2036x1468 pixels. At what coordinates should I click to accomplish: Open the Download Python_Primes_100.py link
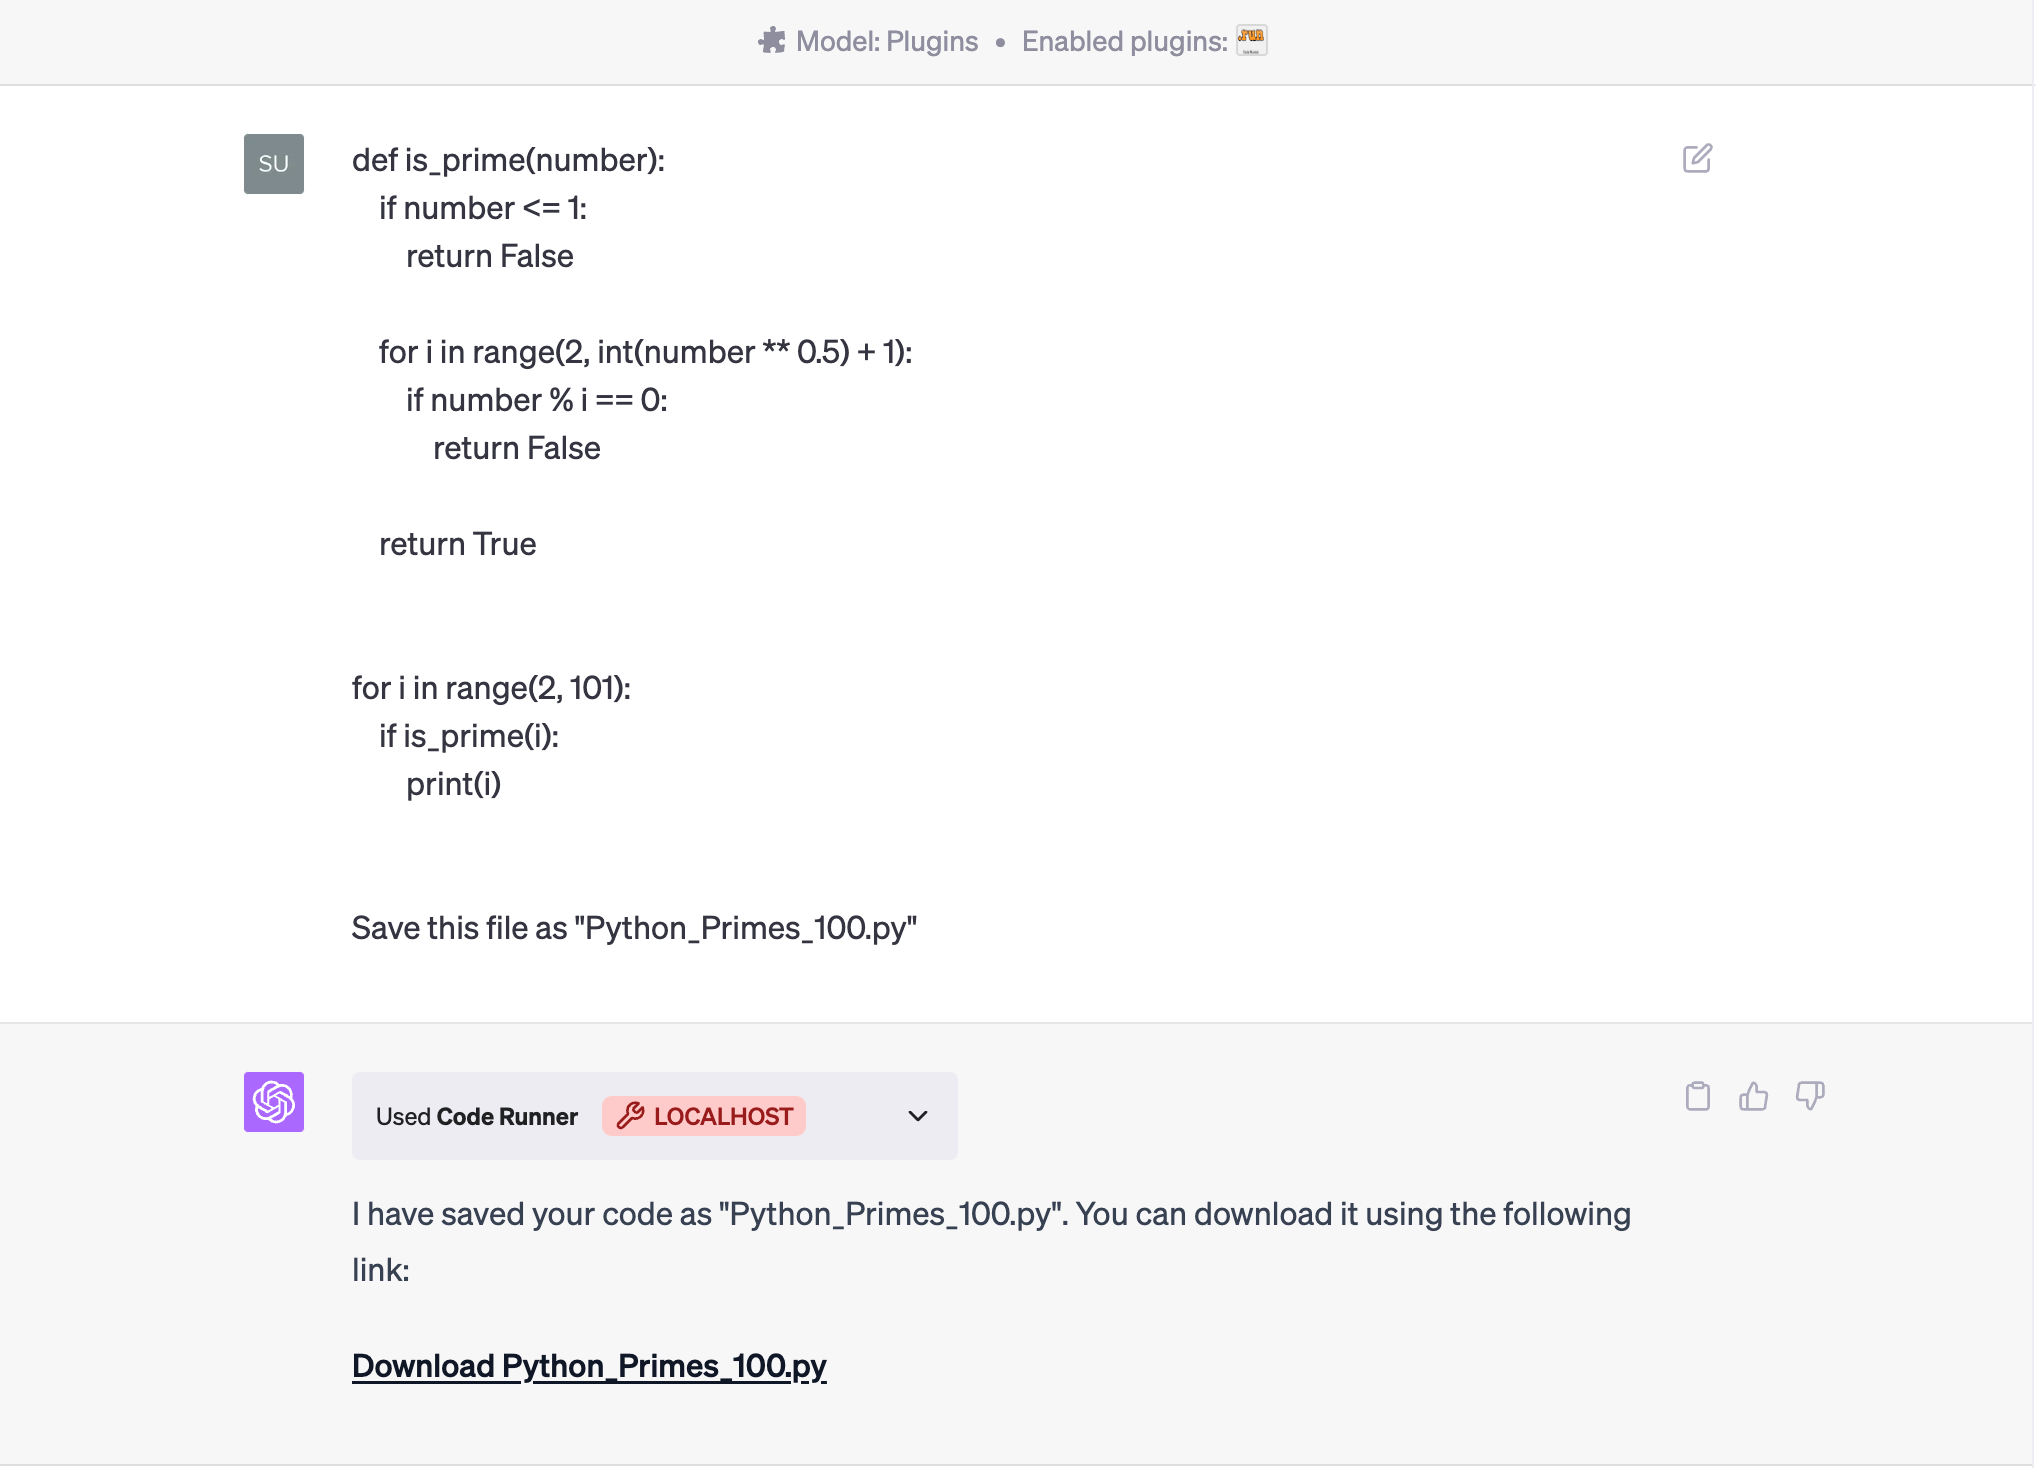[589, 1366]
